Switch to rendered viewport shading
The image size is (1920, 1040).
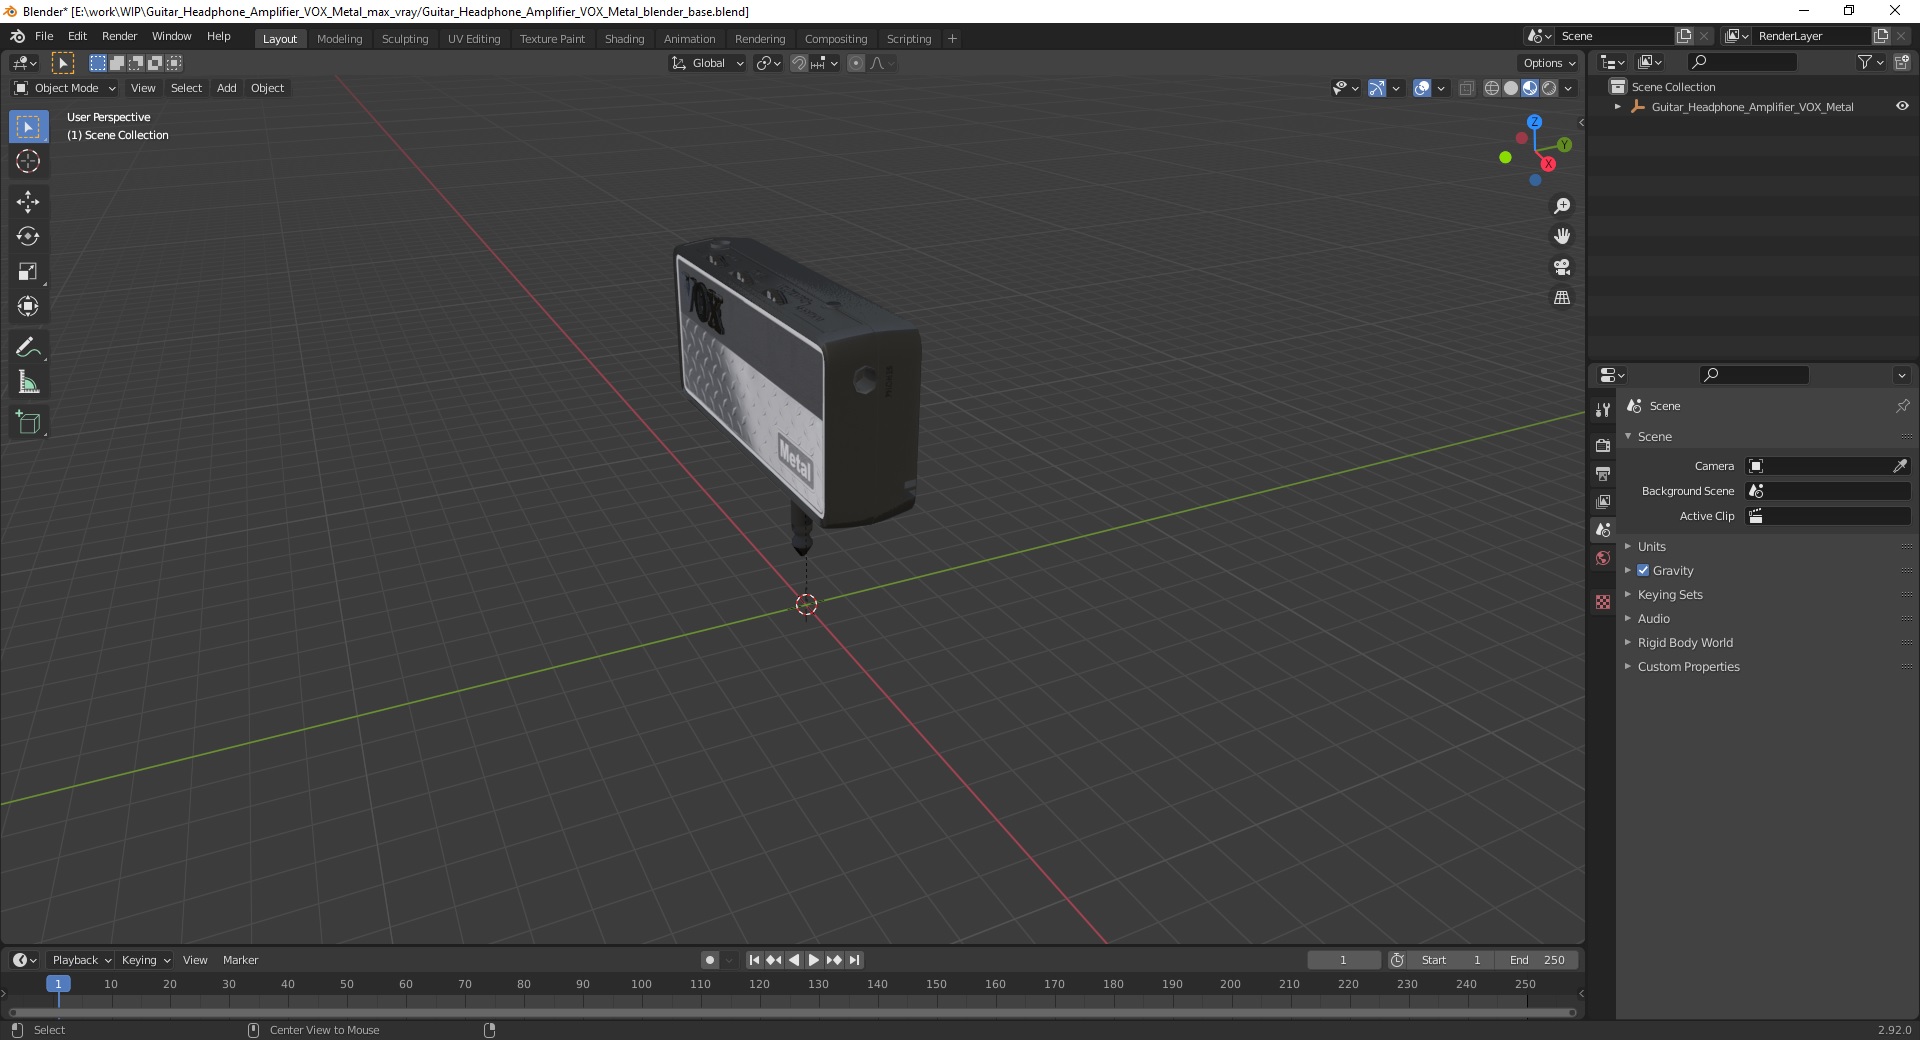[1549, 88]
